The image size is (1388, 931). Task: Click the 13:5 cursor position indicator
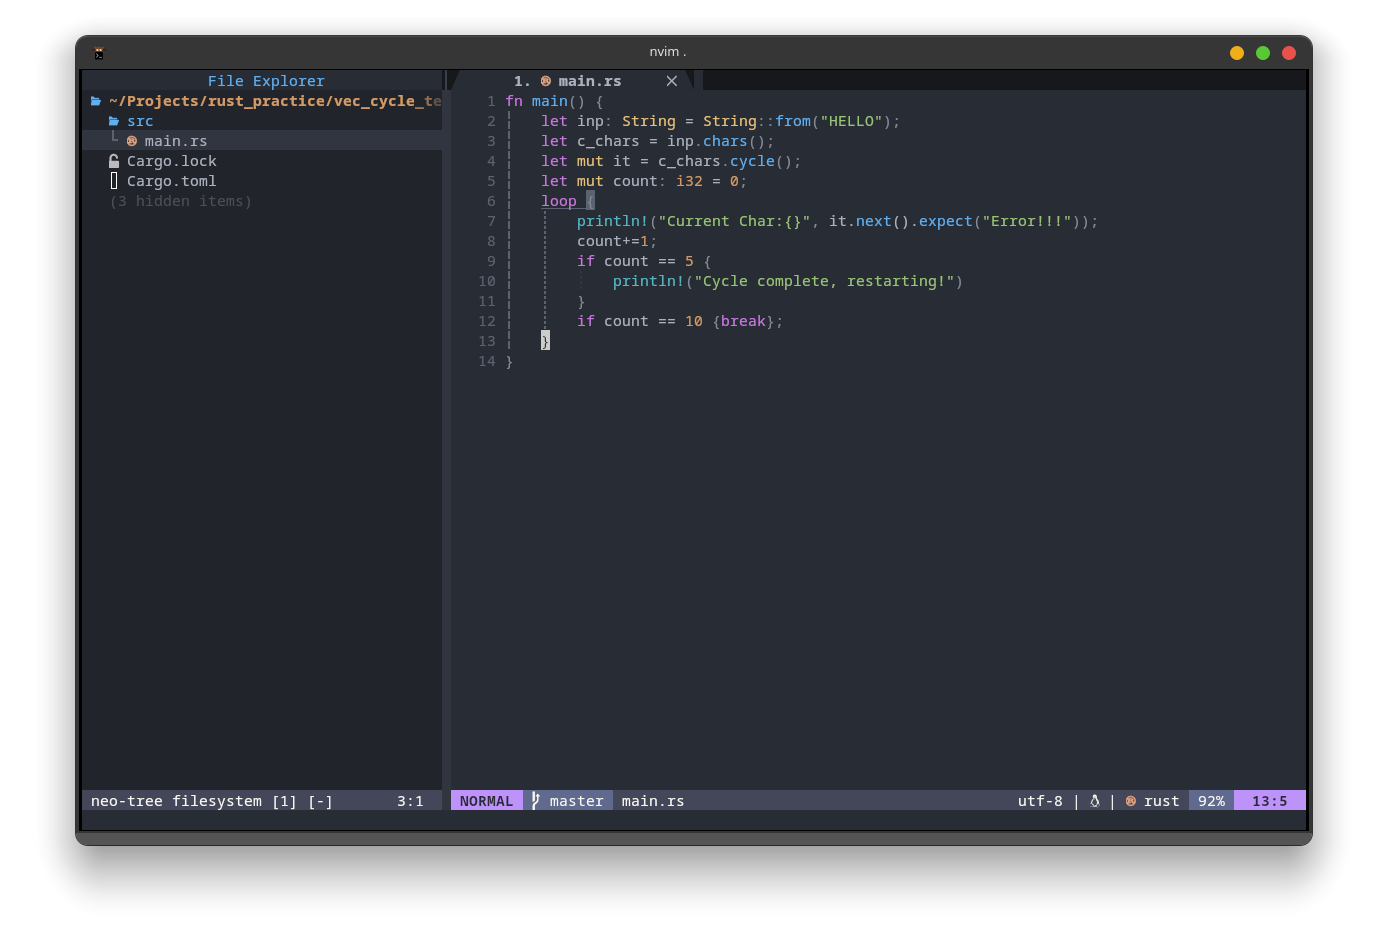[x=1270, y=801]
